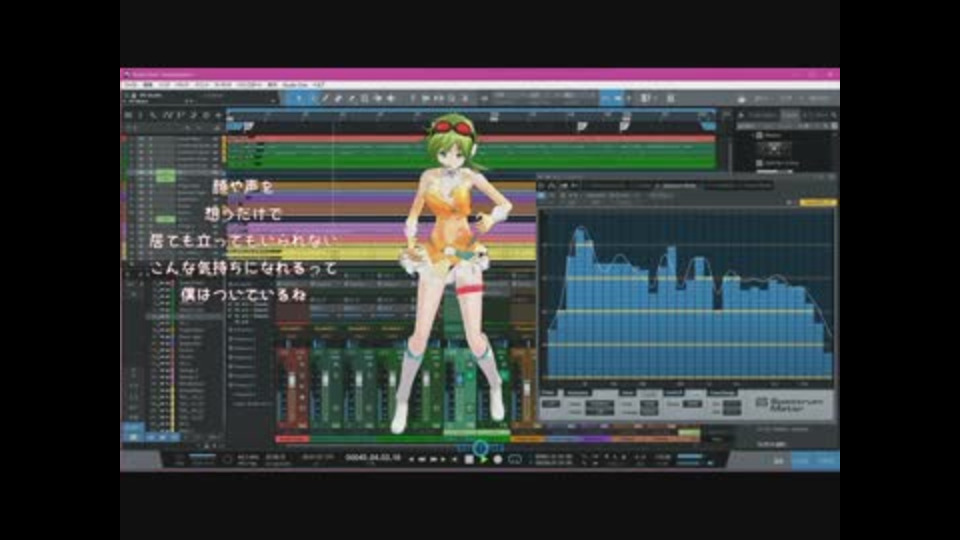Select the Mute tool in the toolbar

(364, 98)
